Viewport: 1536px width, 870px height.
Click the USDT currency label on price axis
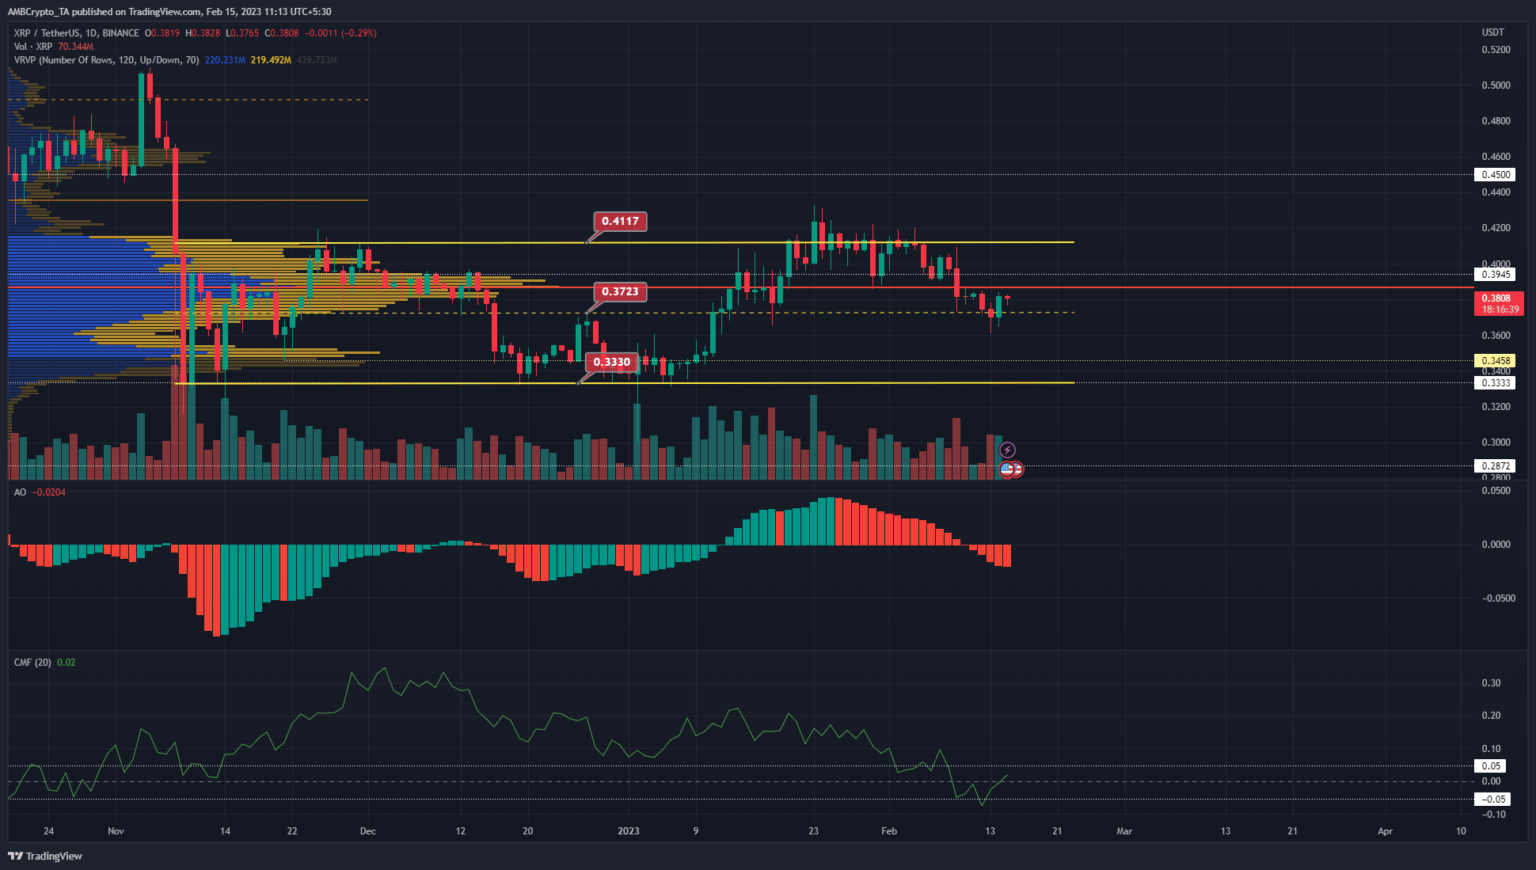pos(1493,33)
